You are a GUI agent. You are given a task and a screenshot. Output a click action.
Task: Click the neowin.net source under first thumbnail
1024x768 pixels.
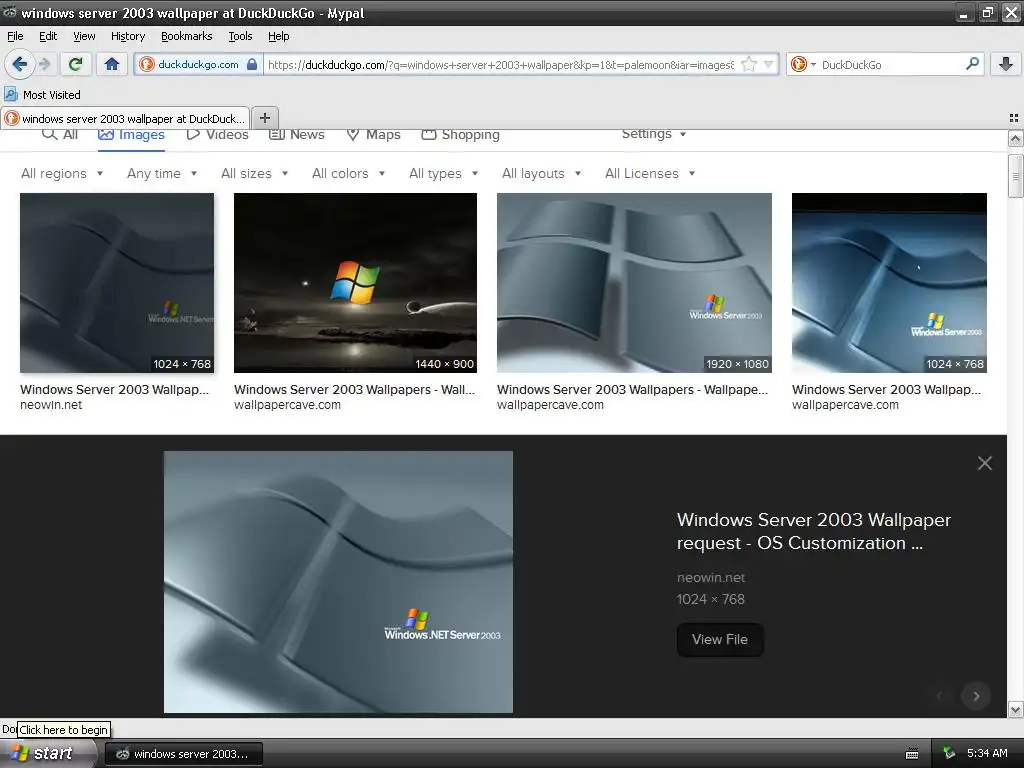coord(51,405)
